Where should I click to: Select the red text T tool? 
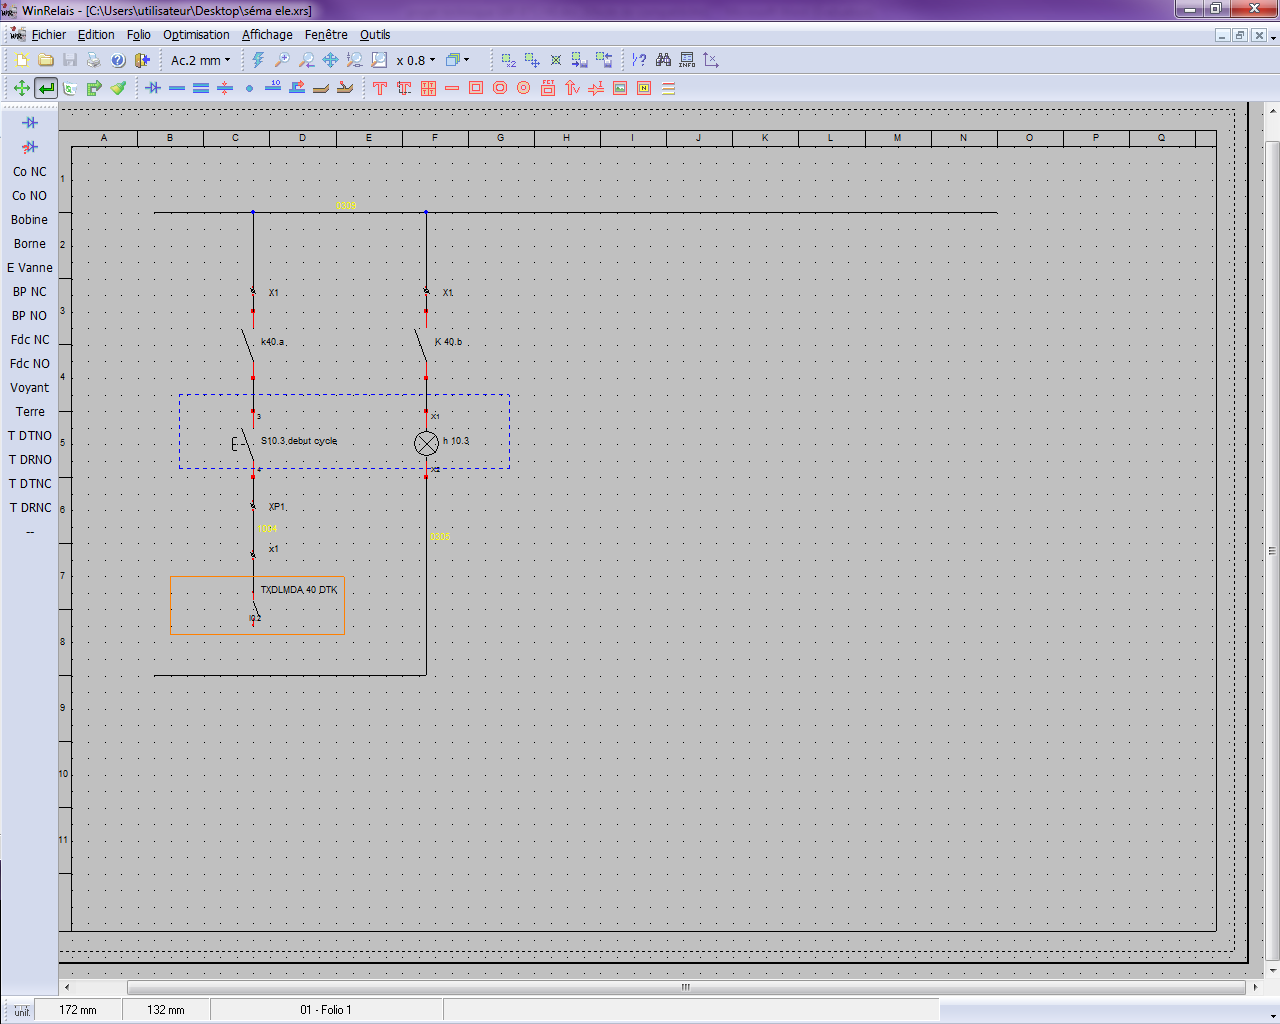point(380,88)
